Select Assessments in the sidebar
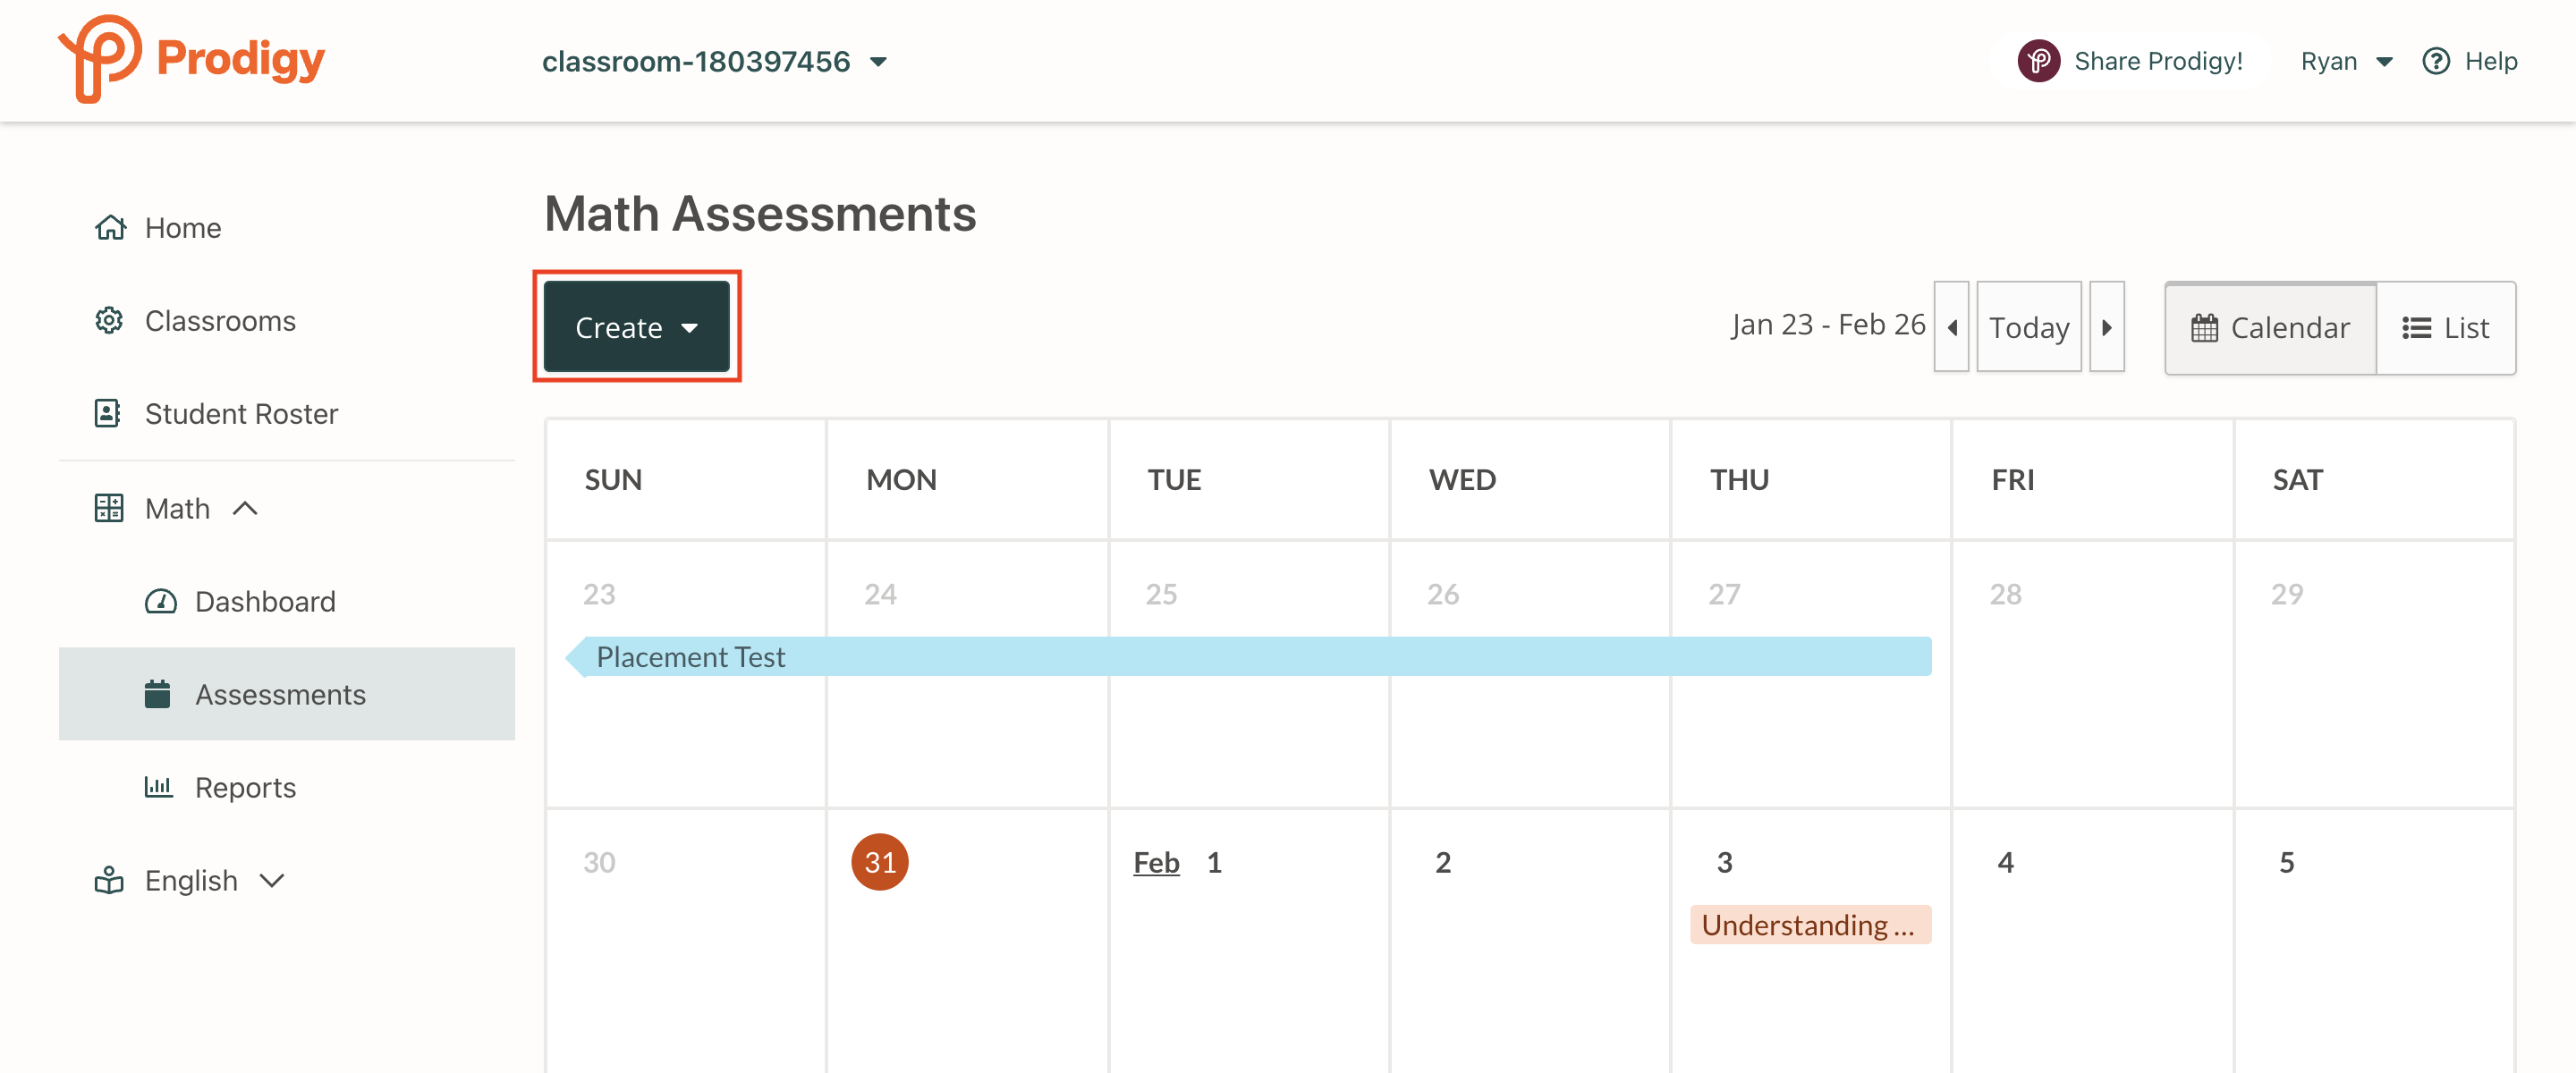Screen dimensions: 2576x1073 click(280, 693)
